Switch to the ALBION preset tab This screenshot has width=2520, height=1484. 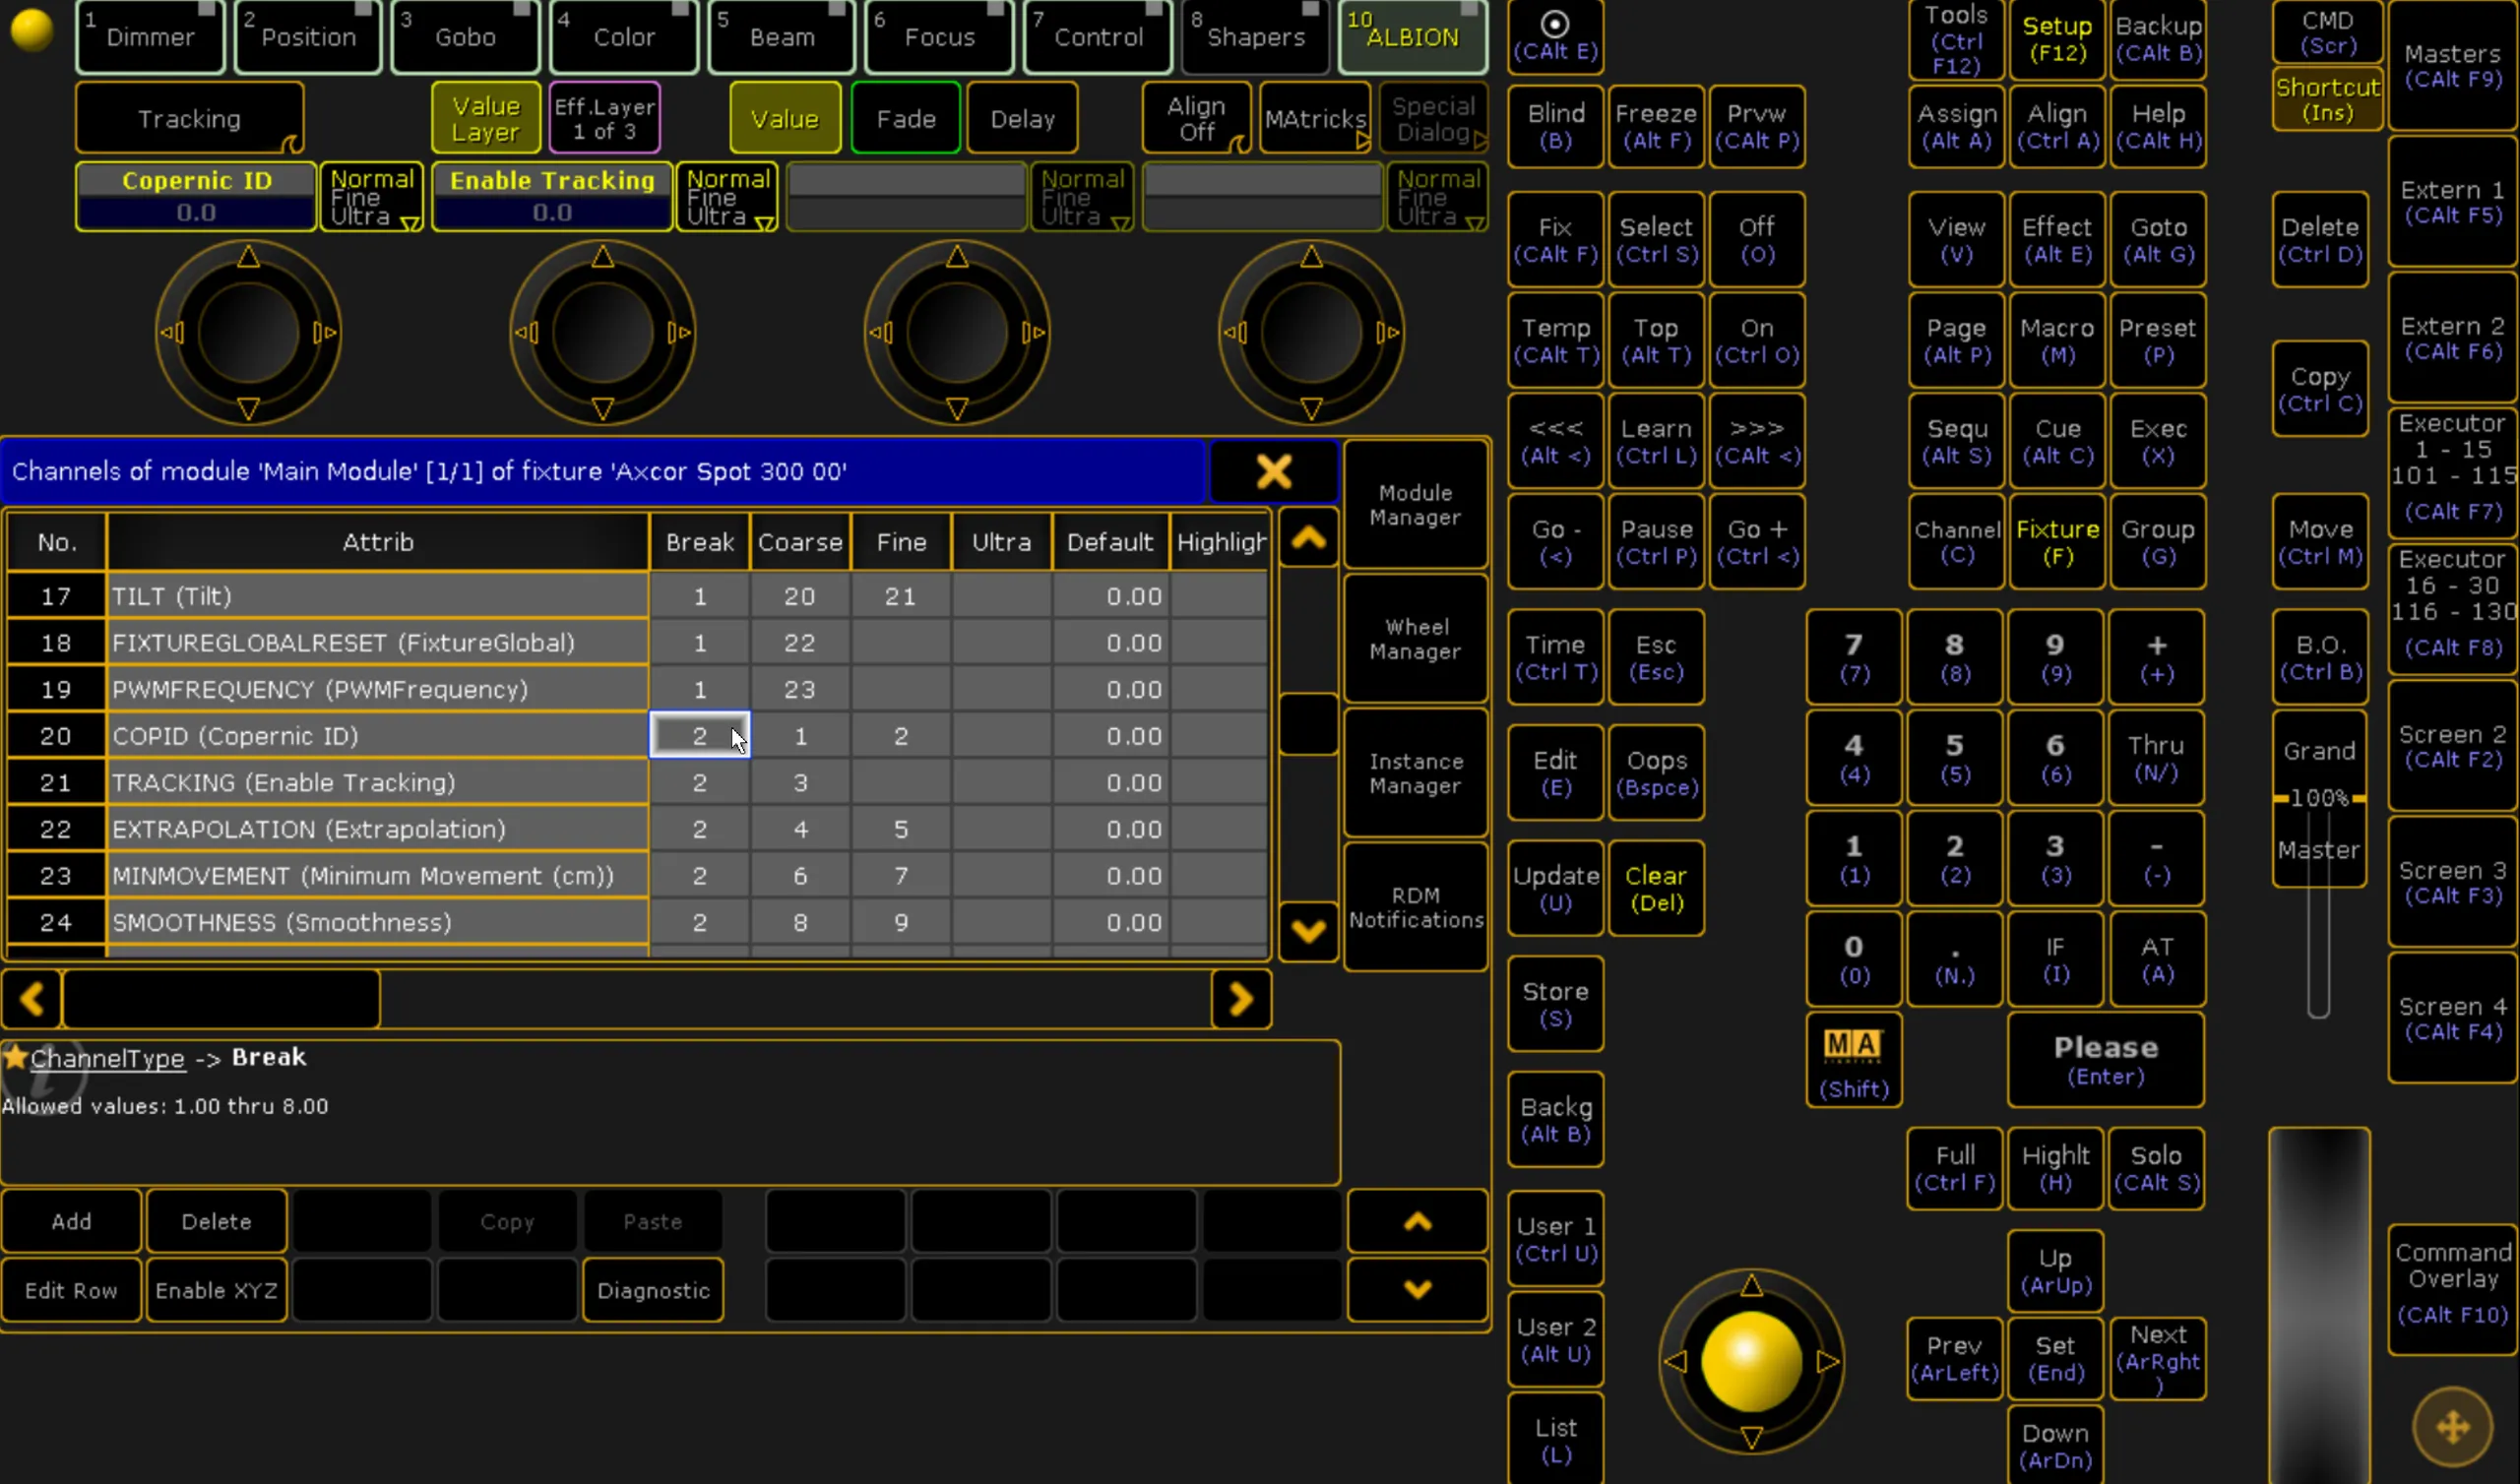coord(1412,37)
